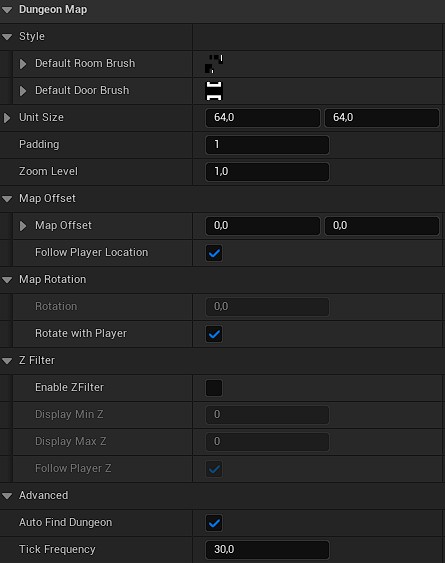The width and height of the screenshot is (445, 563).
Task: Click the Default Door Brush thumbnail preview
Action: click(214, 91)
